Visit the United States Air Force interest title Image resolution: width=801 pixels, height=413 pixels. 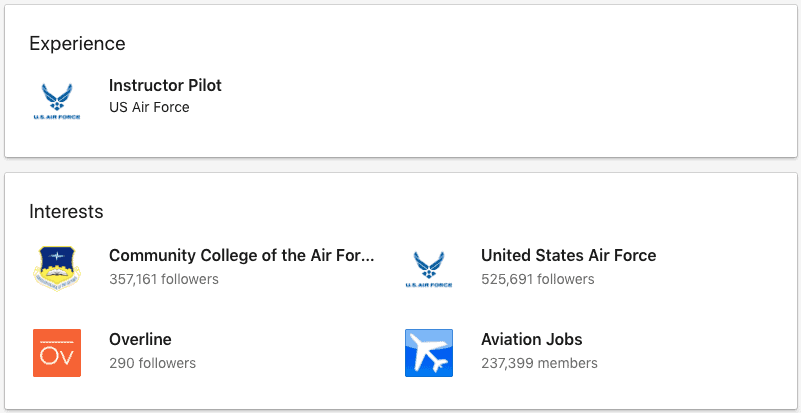point(569,255)
